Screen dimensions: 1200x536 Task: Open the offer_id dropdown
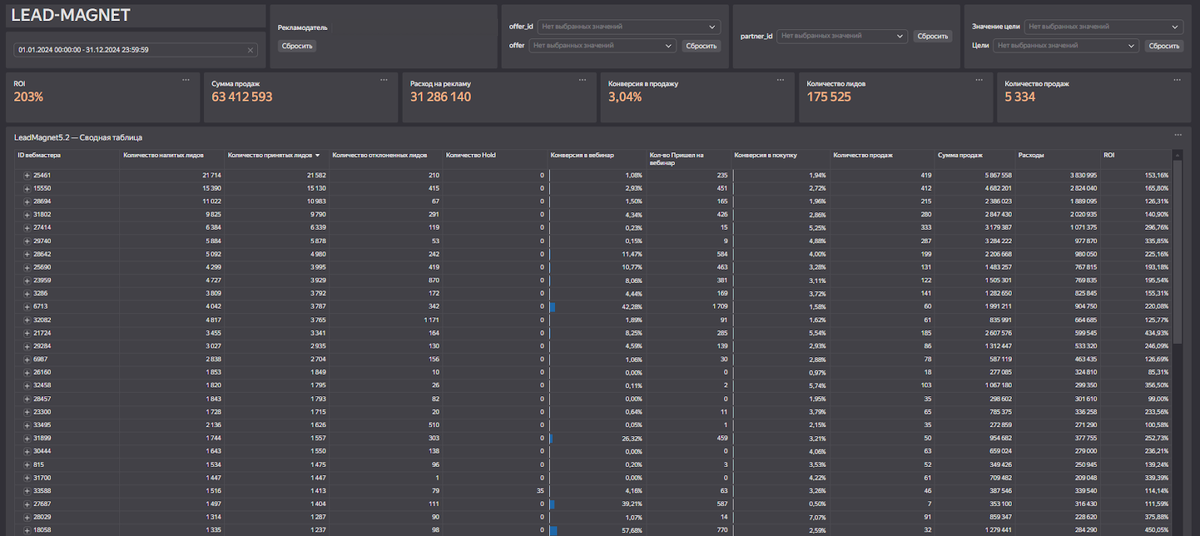click(x=629, y=27)
